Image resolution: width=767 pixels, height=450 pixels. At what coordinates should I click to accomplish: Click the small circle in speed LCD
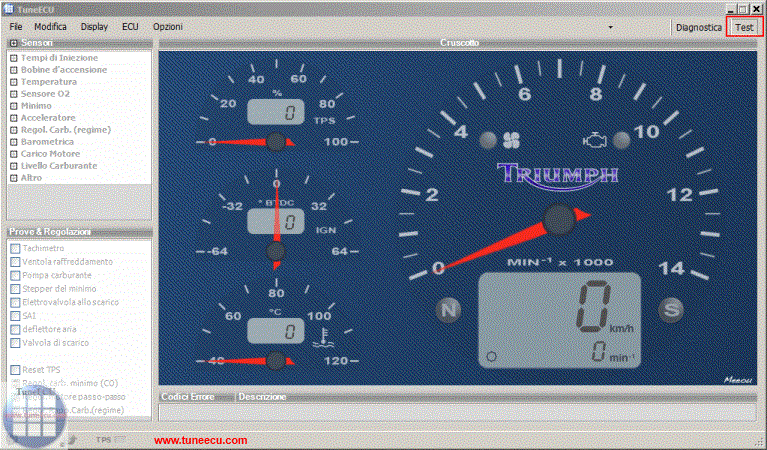[x=492, y=356]
